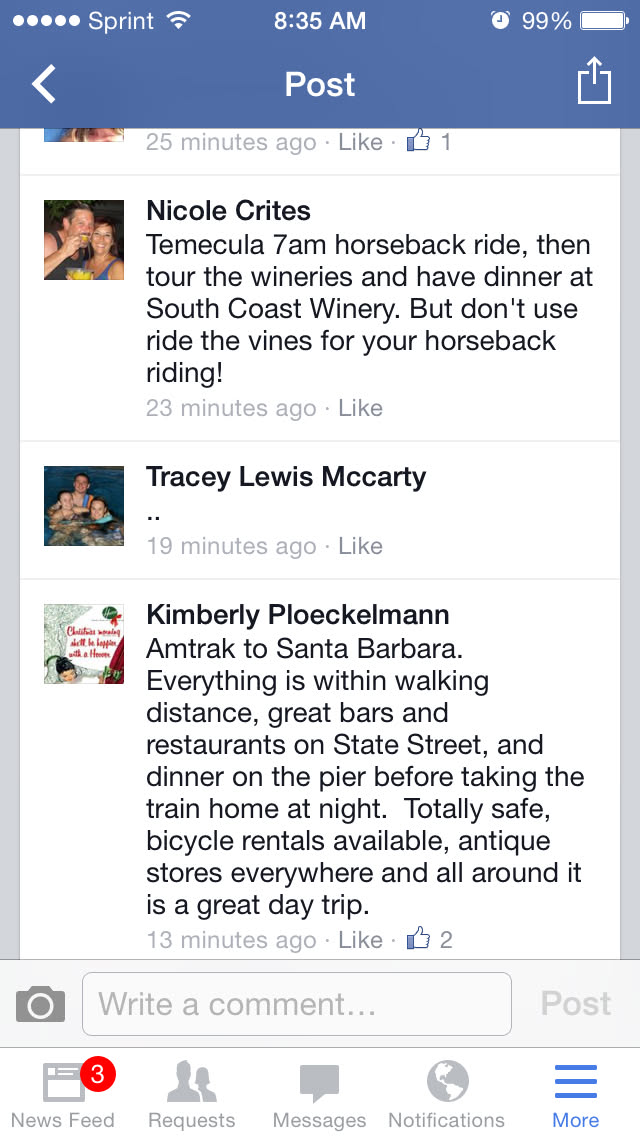The width and height of the screenshot is (640, 1136).
Task: Tap Nicole Crites' profile photo
Action: (x=84, y=240)
